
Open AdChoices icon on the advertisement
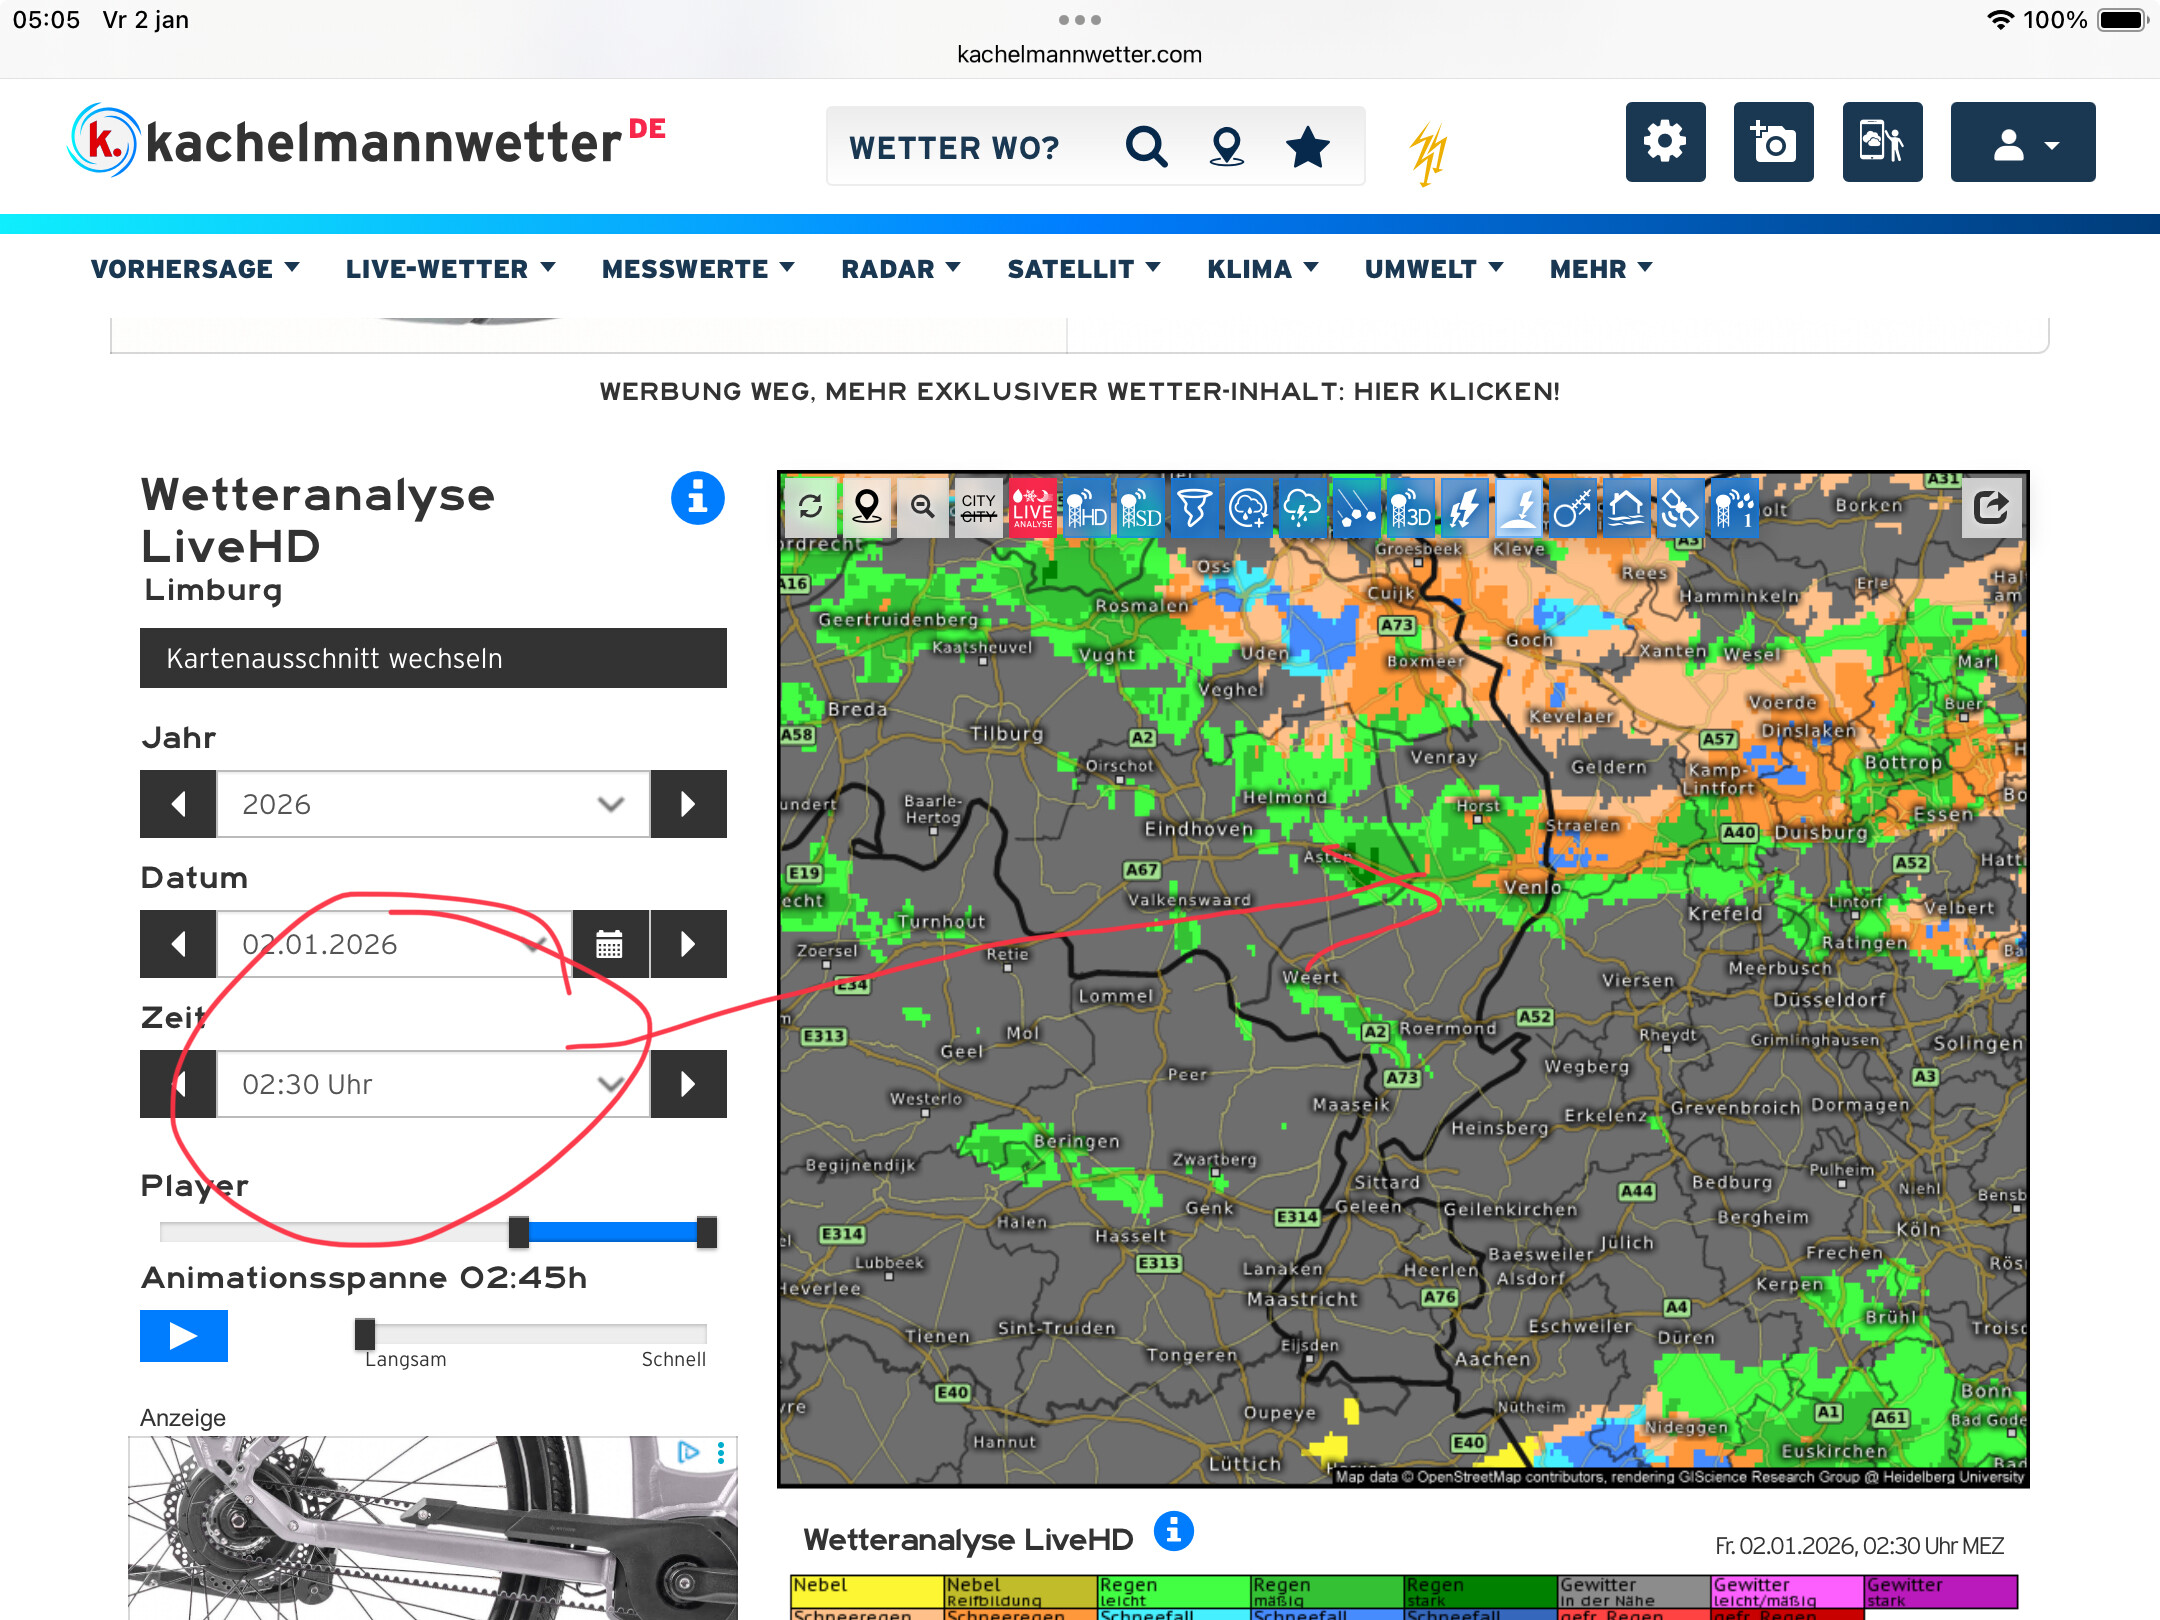(x=688, y=1452)
